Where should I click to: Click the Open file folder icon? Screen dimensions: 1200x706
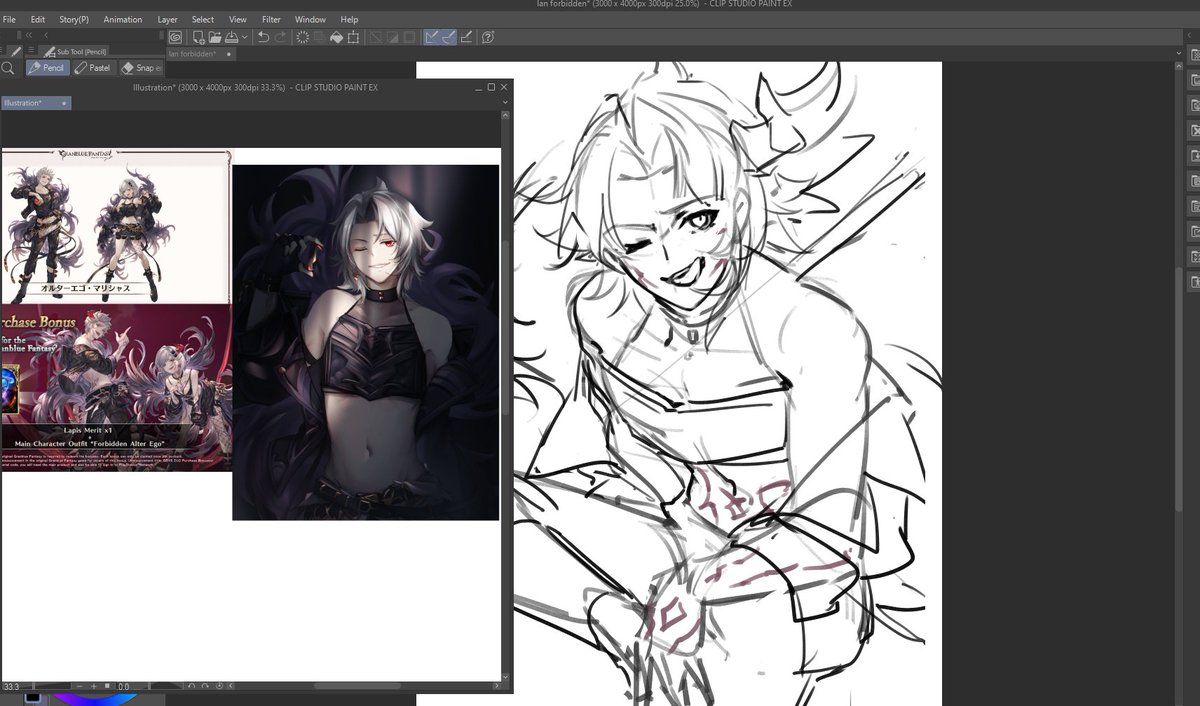[x=215, y=37]
